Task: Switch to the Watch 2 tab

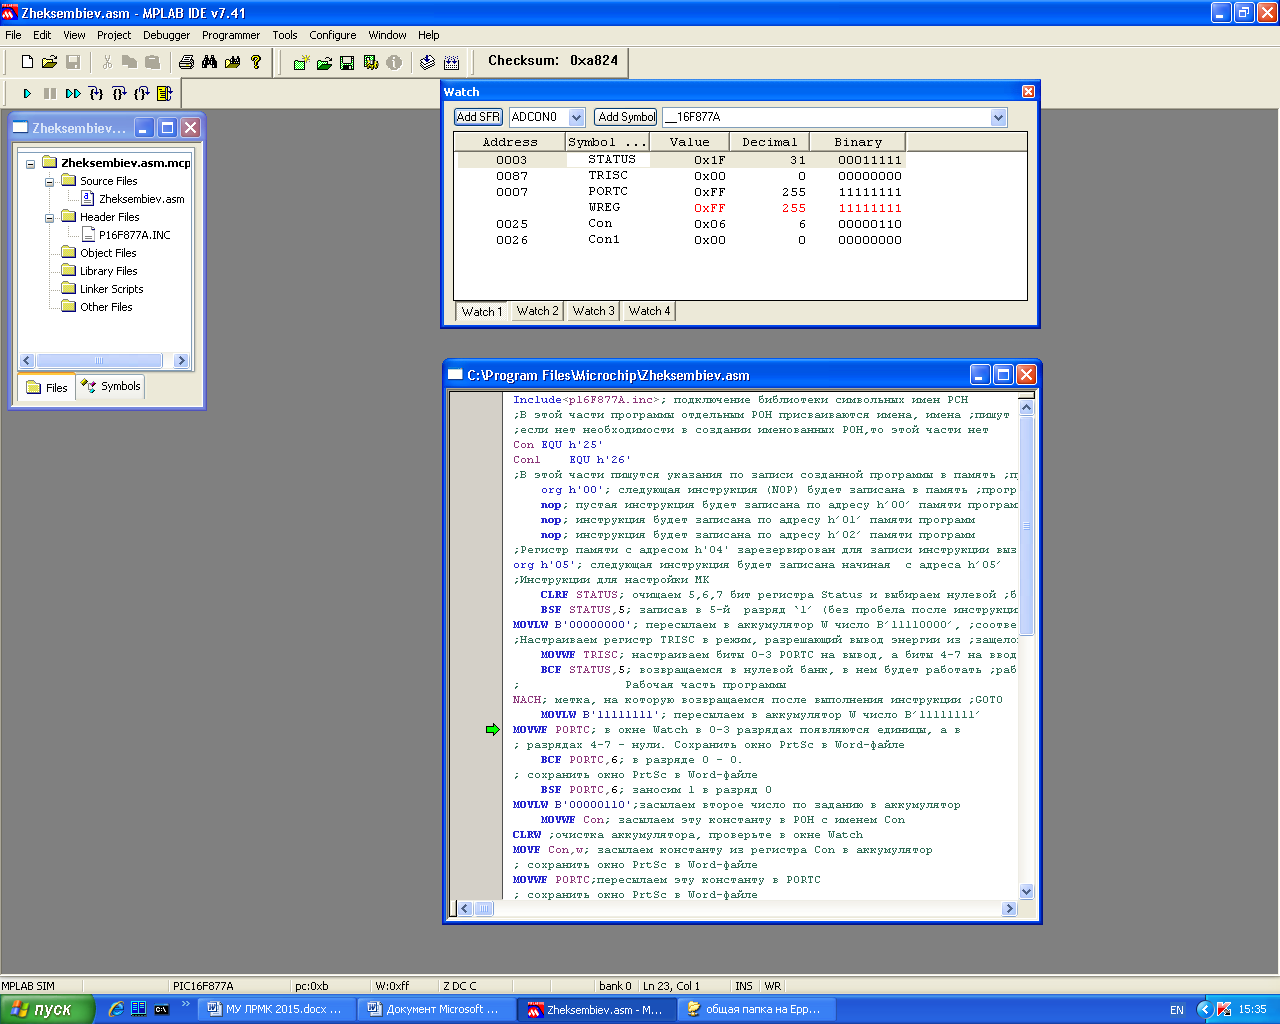Action: [537, 311]
